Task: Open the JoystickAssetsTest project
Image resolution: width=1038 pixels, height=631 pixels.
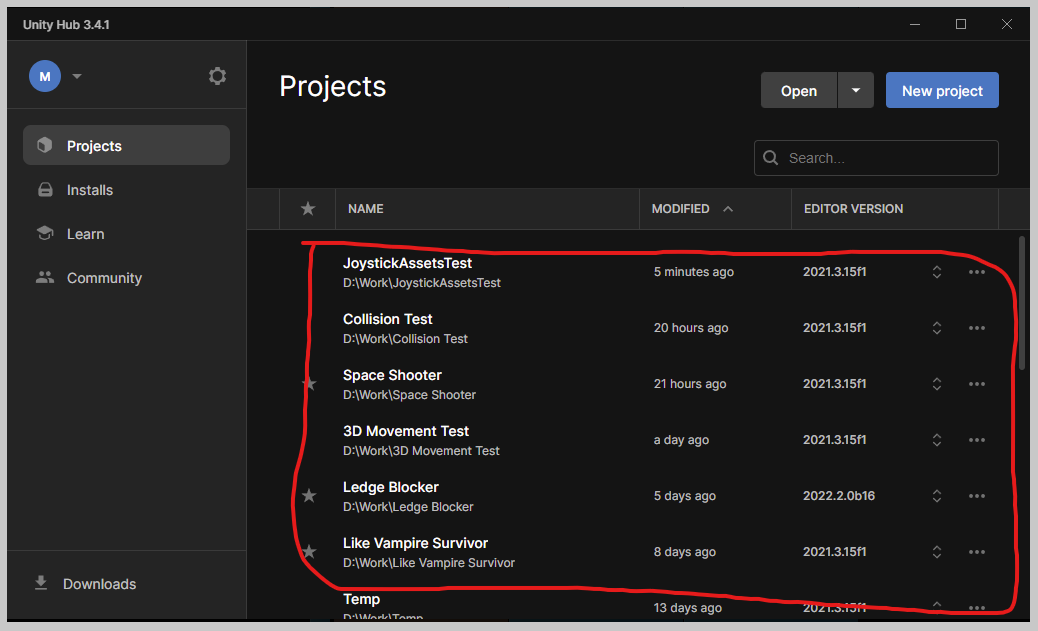Action: pos(407,264)
